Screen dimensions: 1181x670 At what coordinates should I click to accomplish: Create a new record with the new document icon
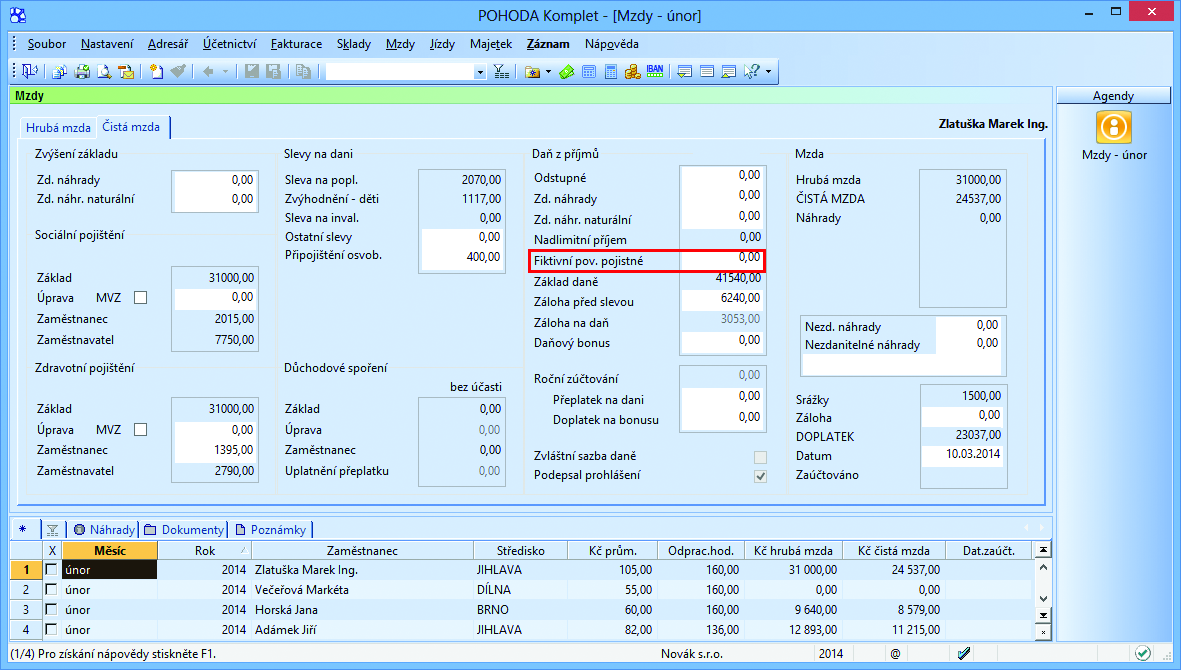(156, 72)
